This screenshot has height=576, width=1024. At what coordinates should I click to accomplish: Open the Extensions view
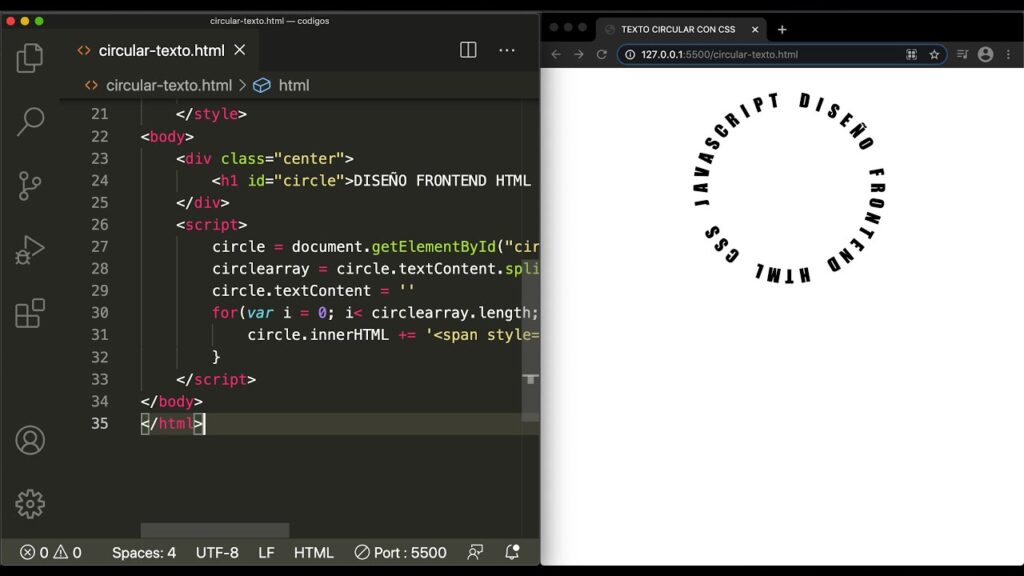[30, 313]
